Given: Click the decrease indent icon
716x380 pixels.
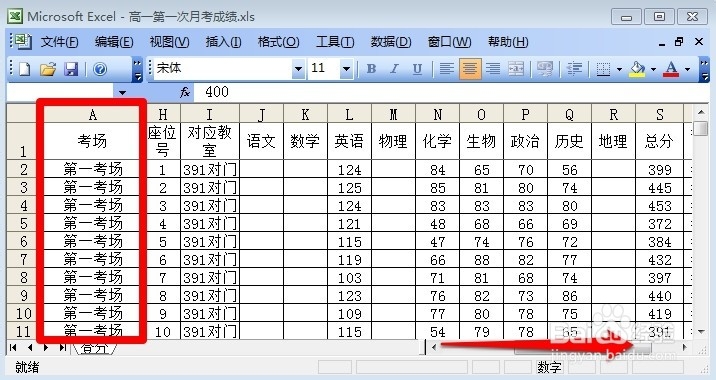Looking at the screenshot, I should pos(574,69).
